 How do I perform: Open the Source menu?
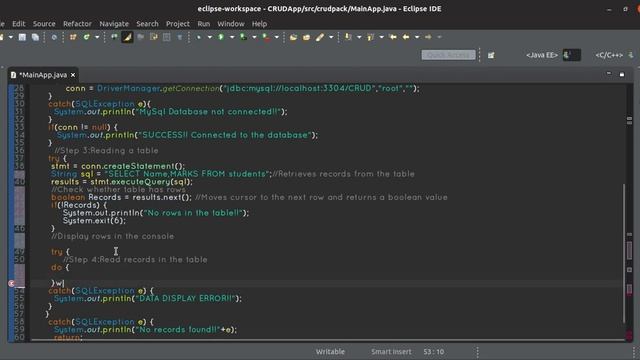click(x=44, y=24)
